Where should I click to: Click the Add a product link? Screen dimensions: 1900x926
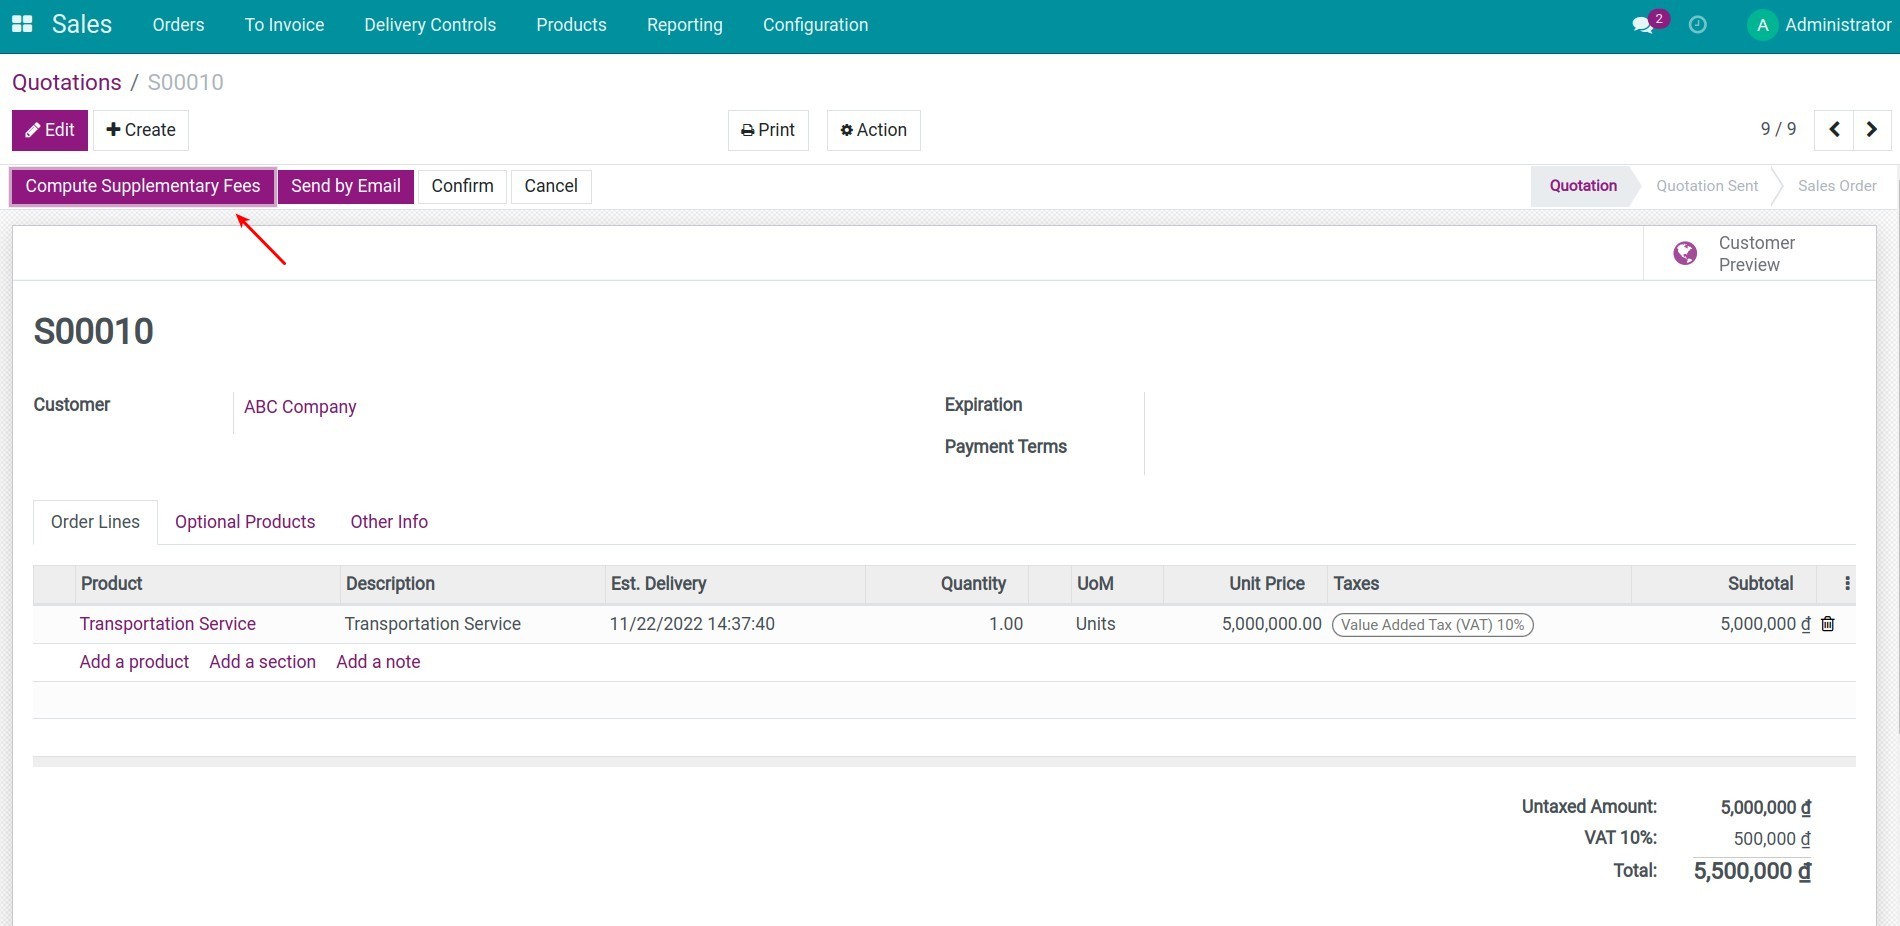[134, 662]
